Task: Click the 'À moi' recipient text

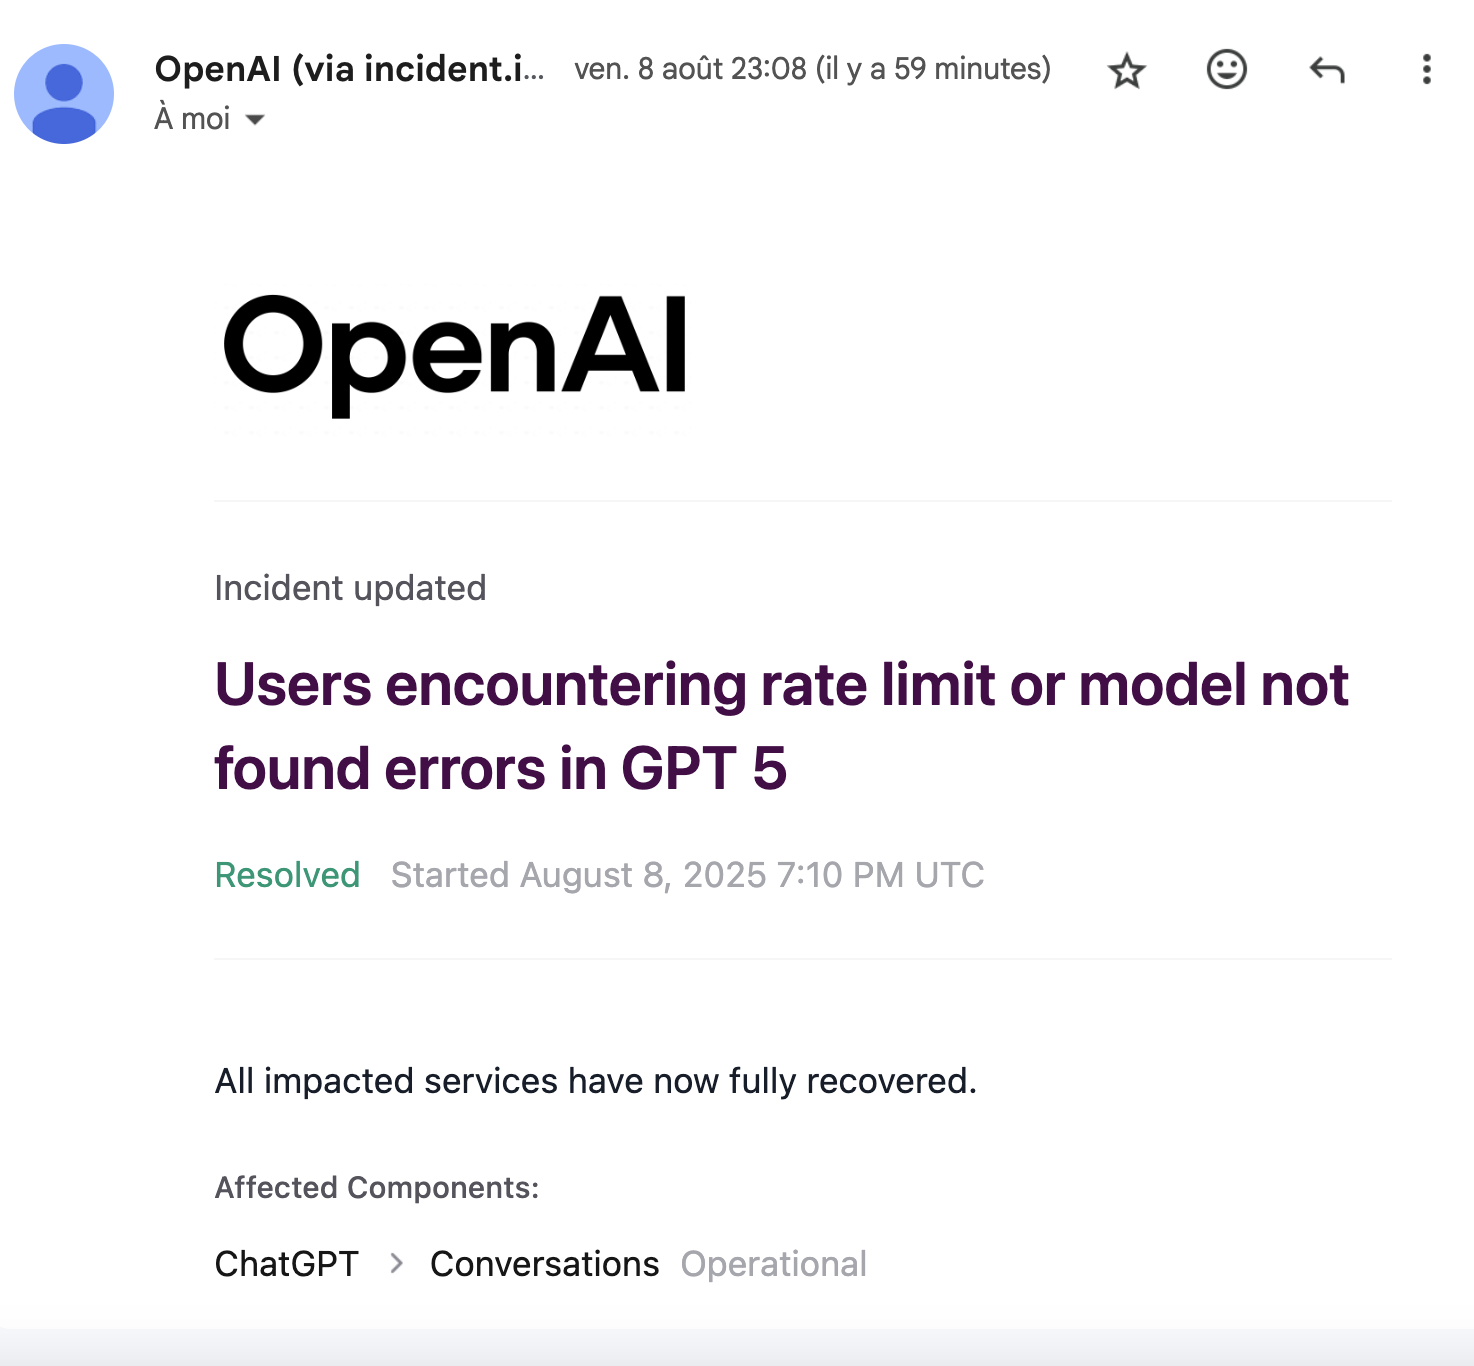Action: tap(192, 119)
